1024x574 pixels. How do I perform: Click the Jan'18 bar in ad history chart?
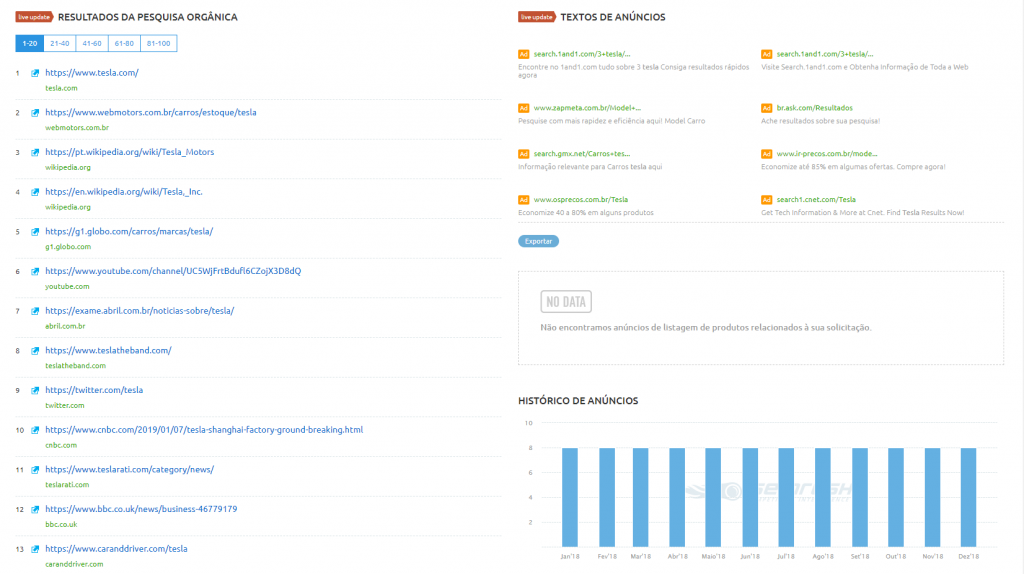tap(570, 498)
